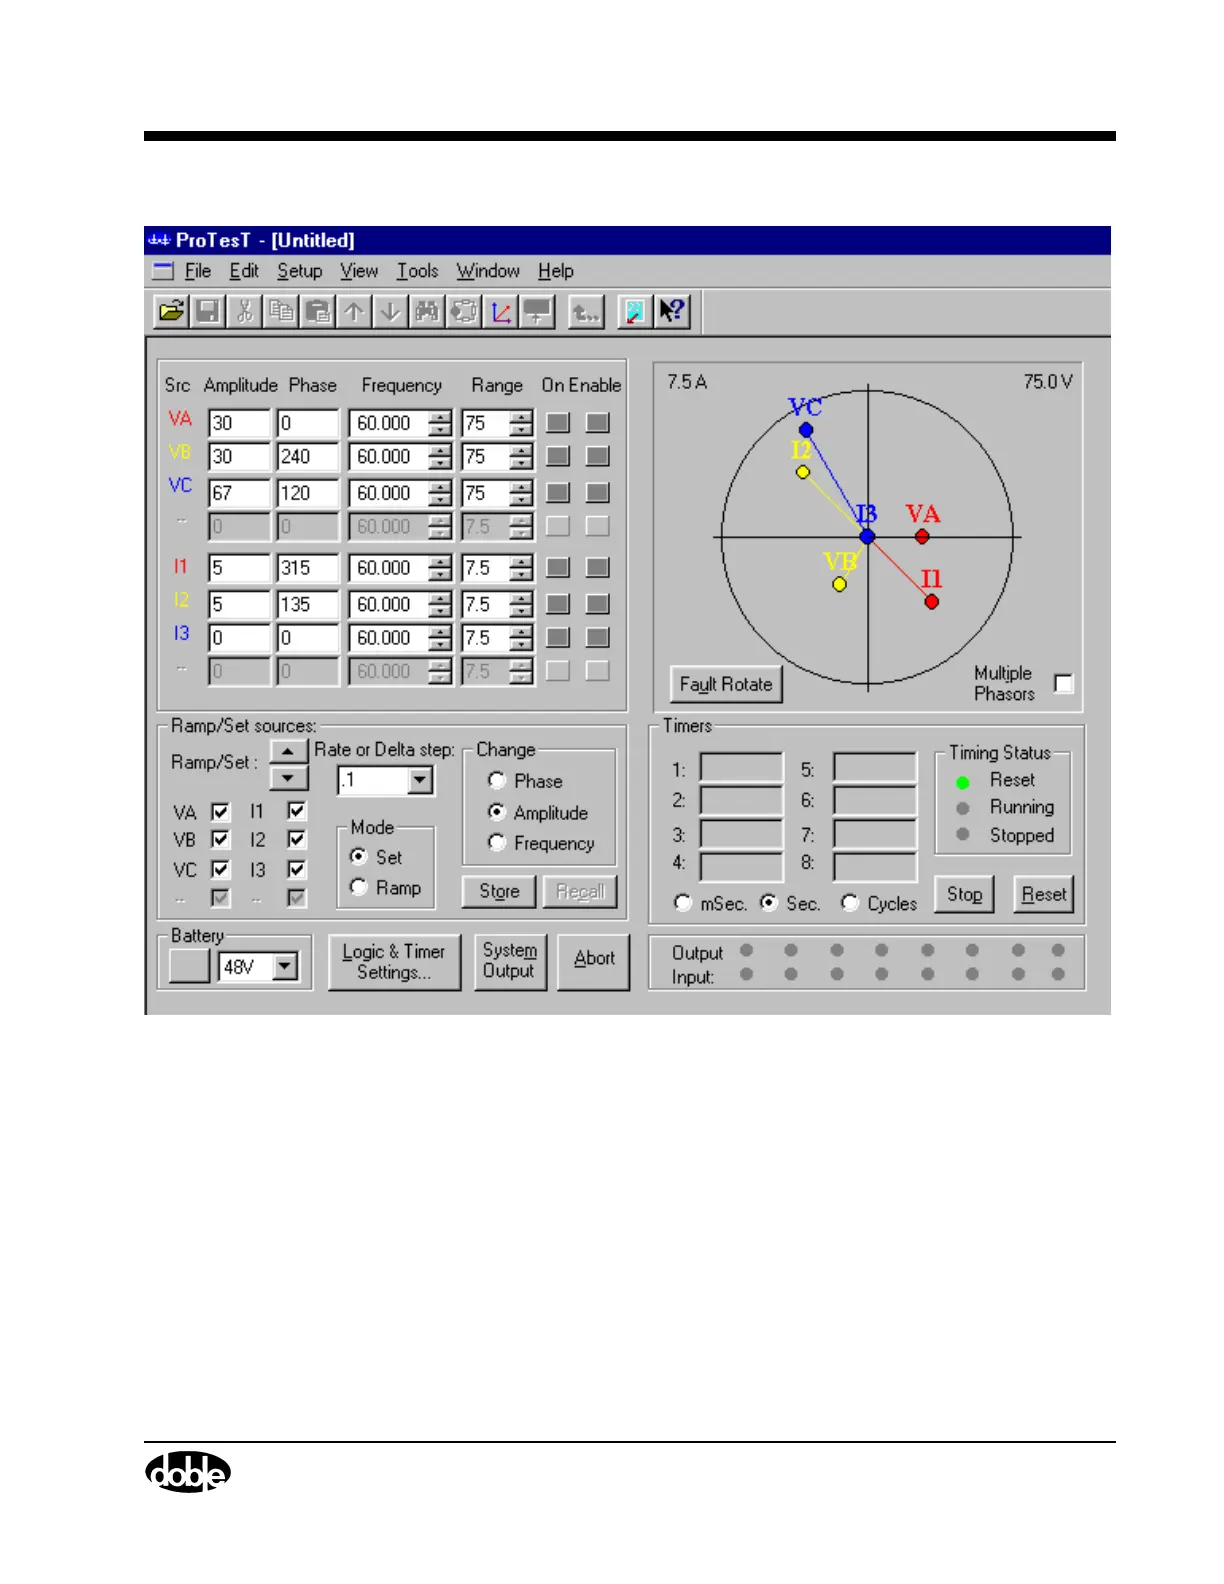Screen dimensions: 1224x1584
Task: Click the Store button
Action: tap(499, 891)
